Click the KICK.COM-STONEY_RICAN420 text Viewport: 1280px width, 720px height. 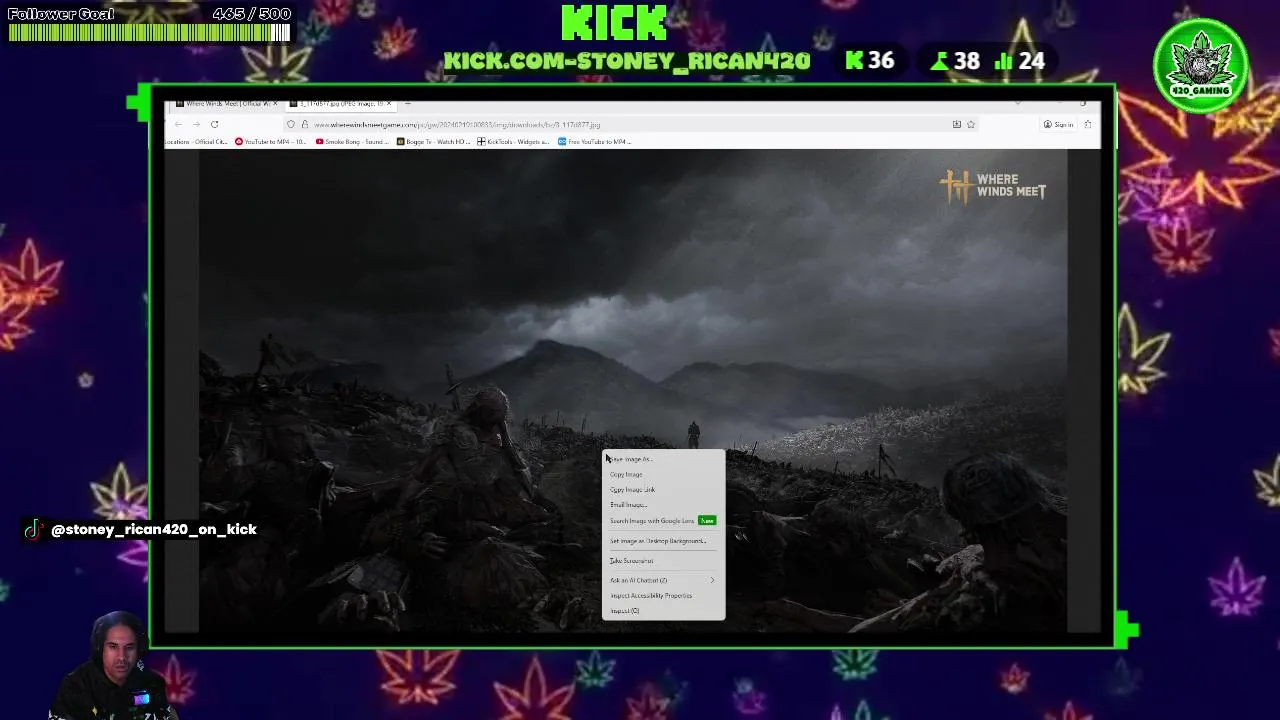pyautogui.click(x=627, y=62)
